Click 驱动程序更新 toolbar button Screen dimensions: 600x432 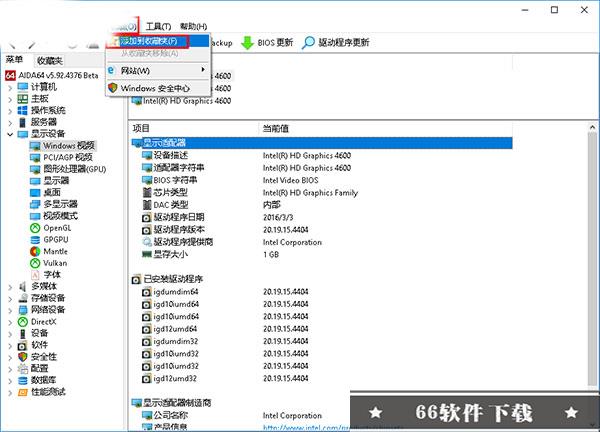(335, 43)
